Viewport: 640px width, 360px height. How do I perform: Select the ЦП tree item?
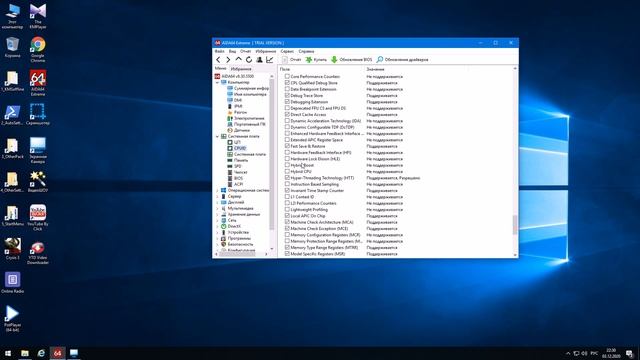pyautogui.click(x=234, y=142)
